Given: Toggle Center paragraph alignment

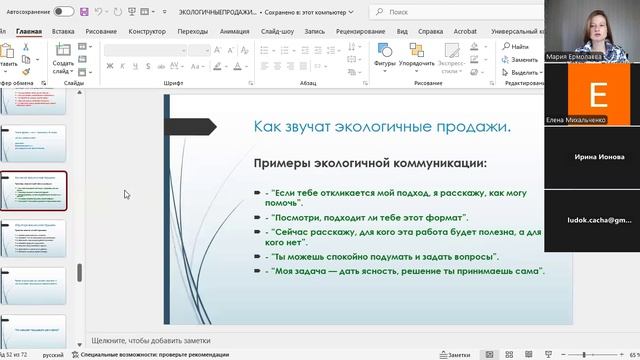Looking at the screenshot, I should pyautogui.click(x=277, y=66).
